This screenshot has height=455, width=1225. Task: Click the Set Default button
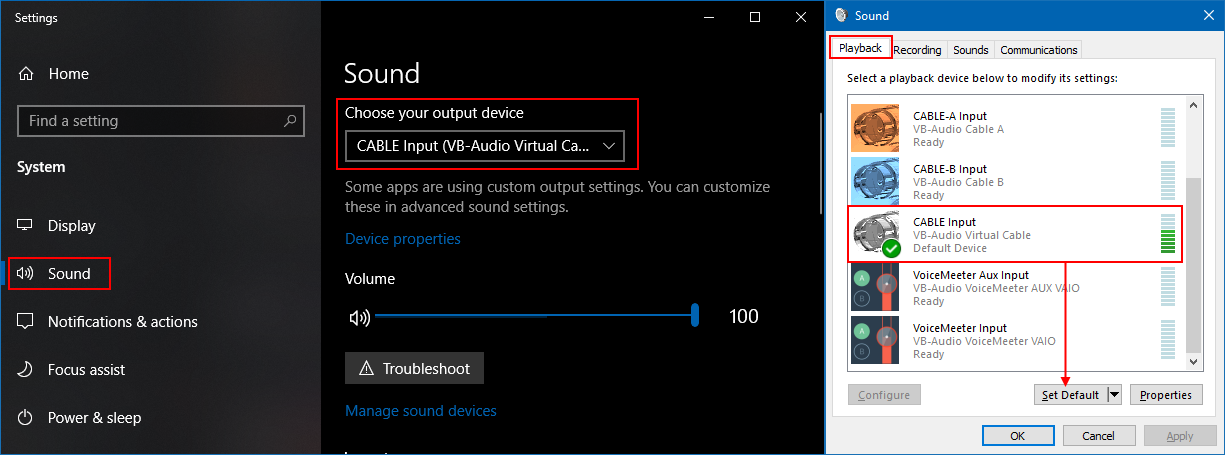click(x=1070, y=395)
